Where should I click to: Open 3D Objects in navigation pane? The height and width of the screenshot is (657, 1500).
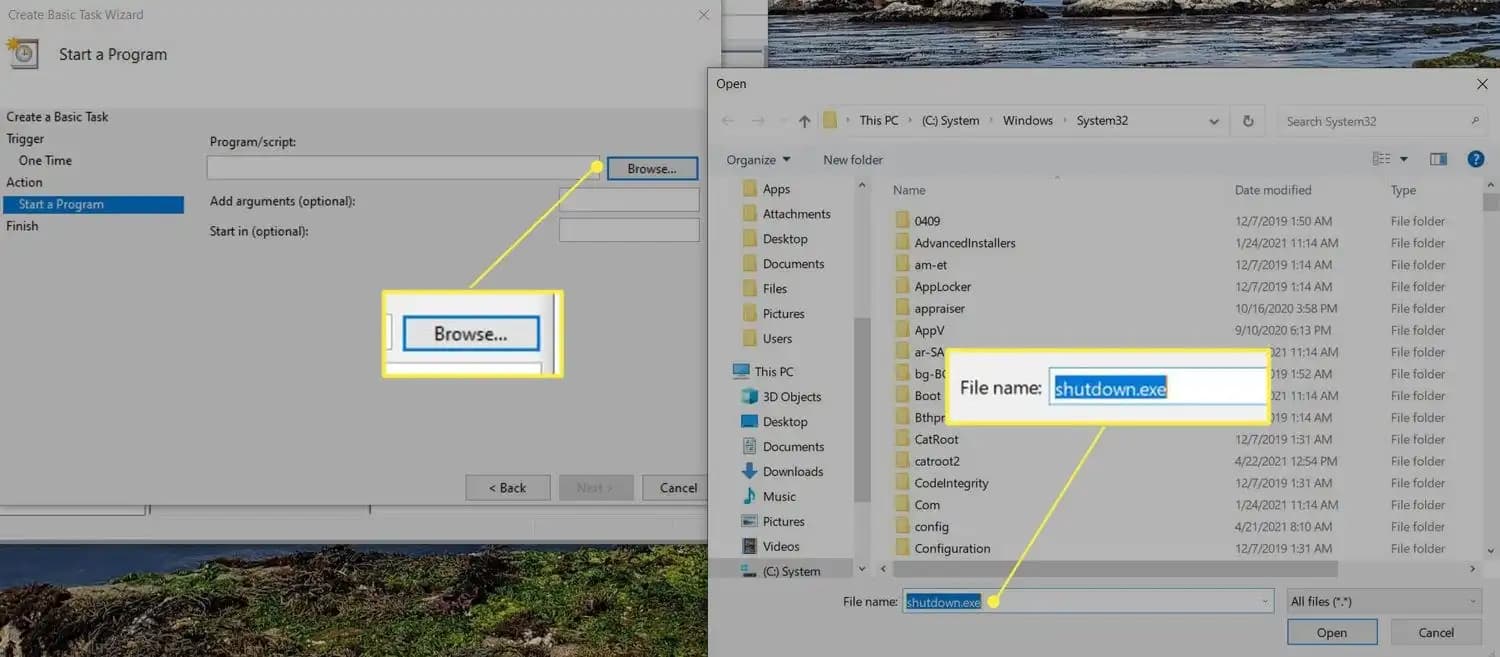tap(791, 397)
